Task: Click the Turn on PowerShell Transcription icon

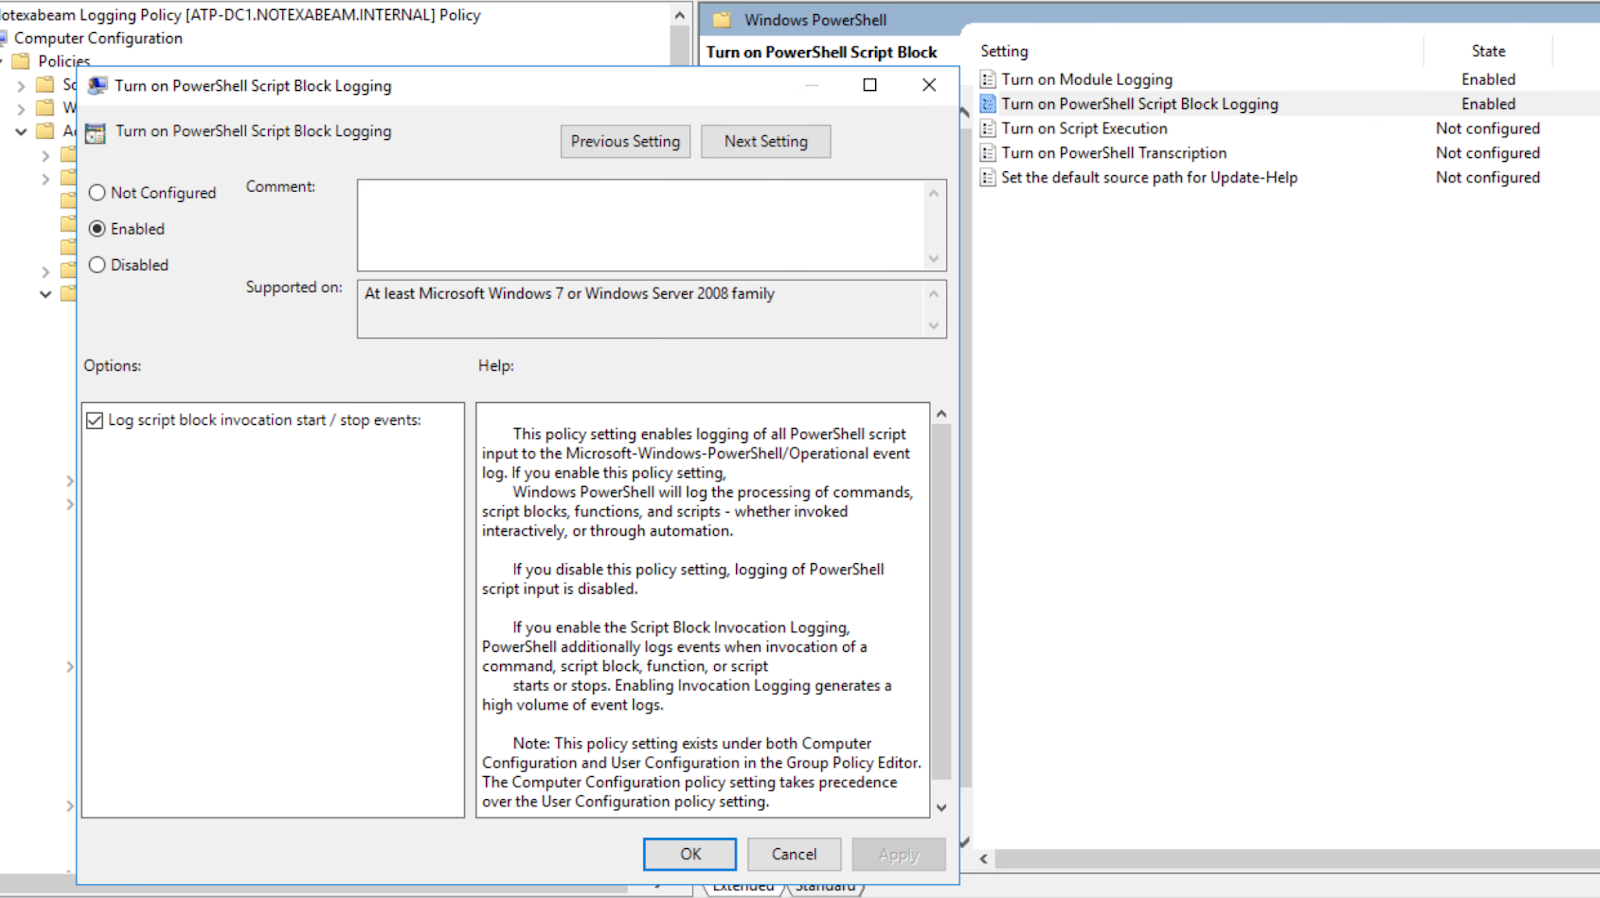Action: tap(988, 153)
